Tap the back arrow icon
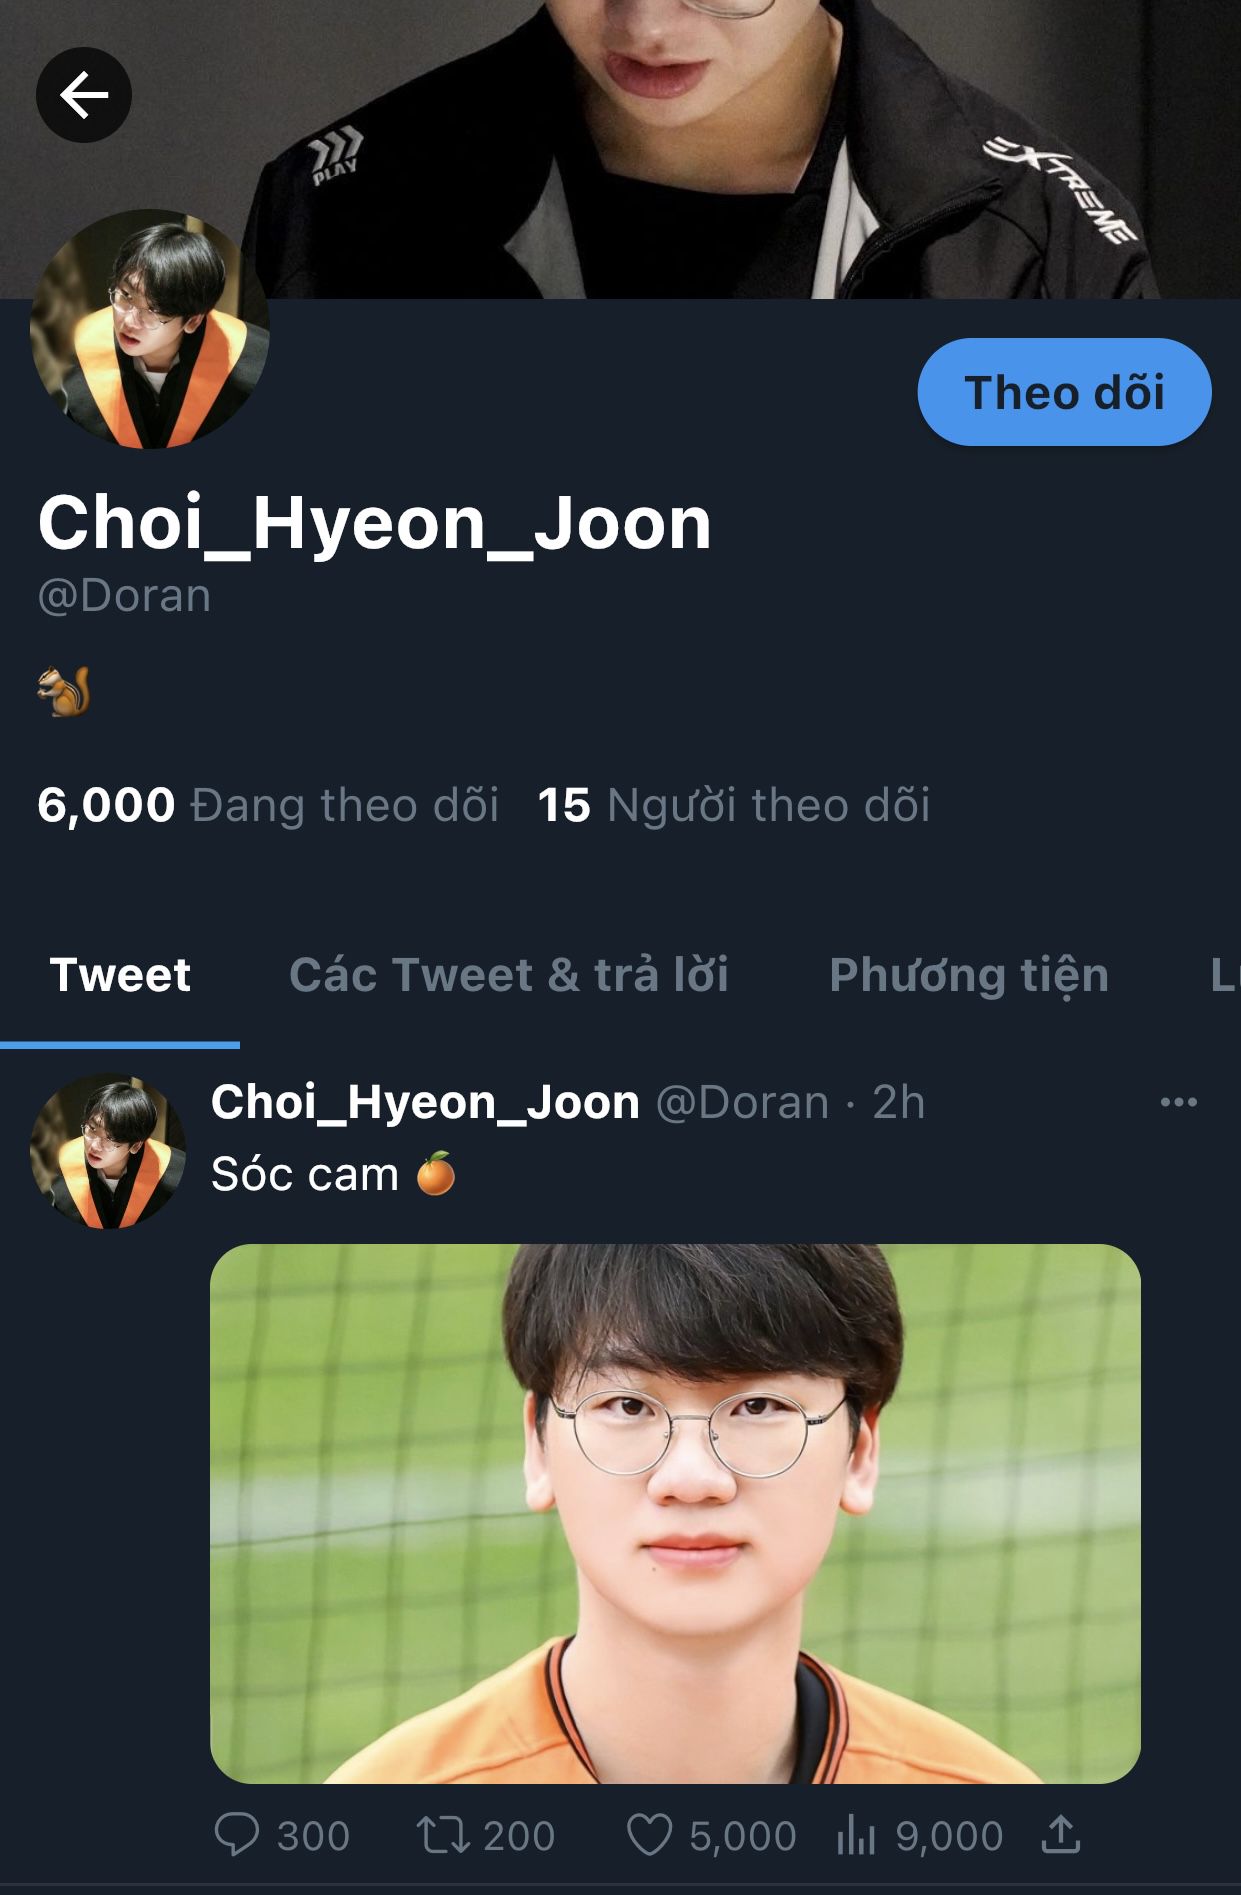This screenshot has height=1895, width=1241. click(84, 95)
